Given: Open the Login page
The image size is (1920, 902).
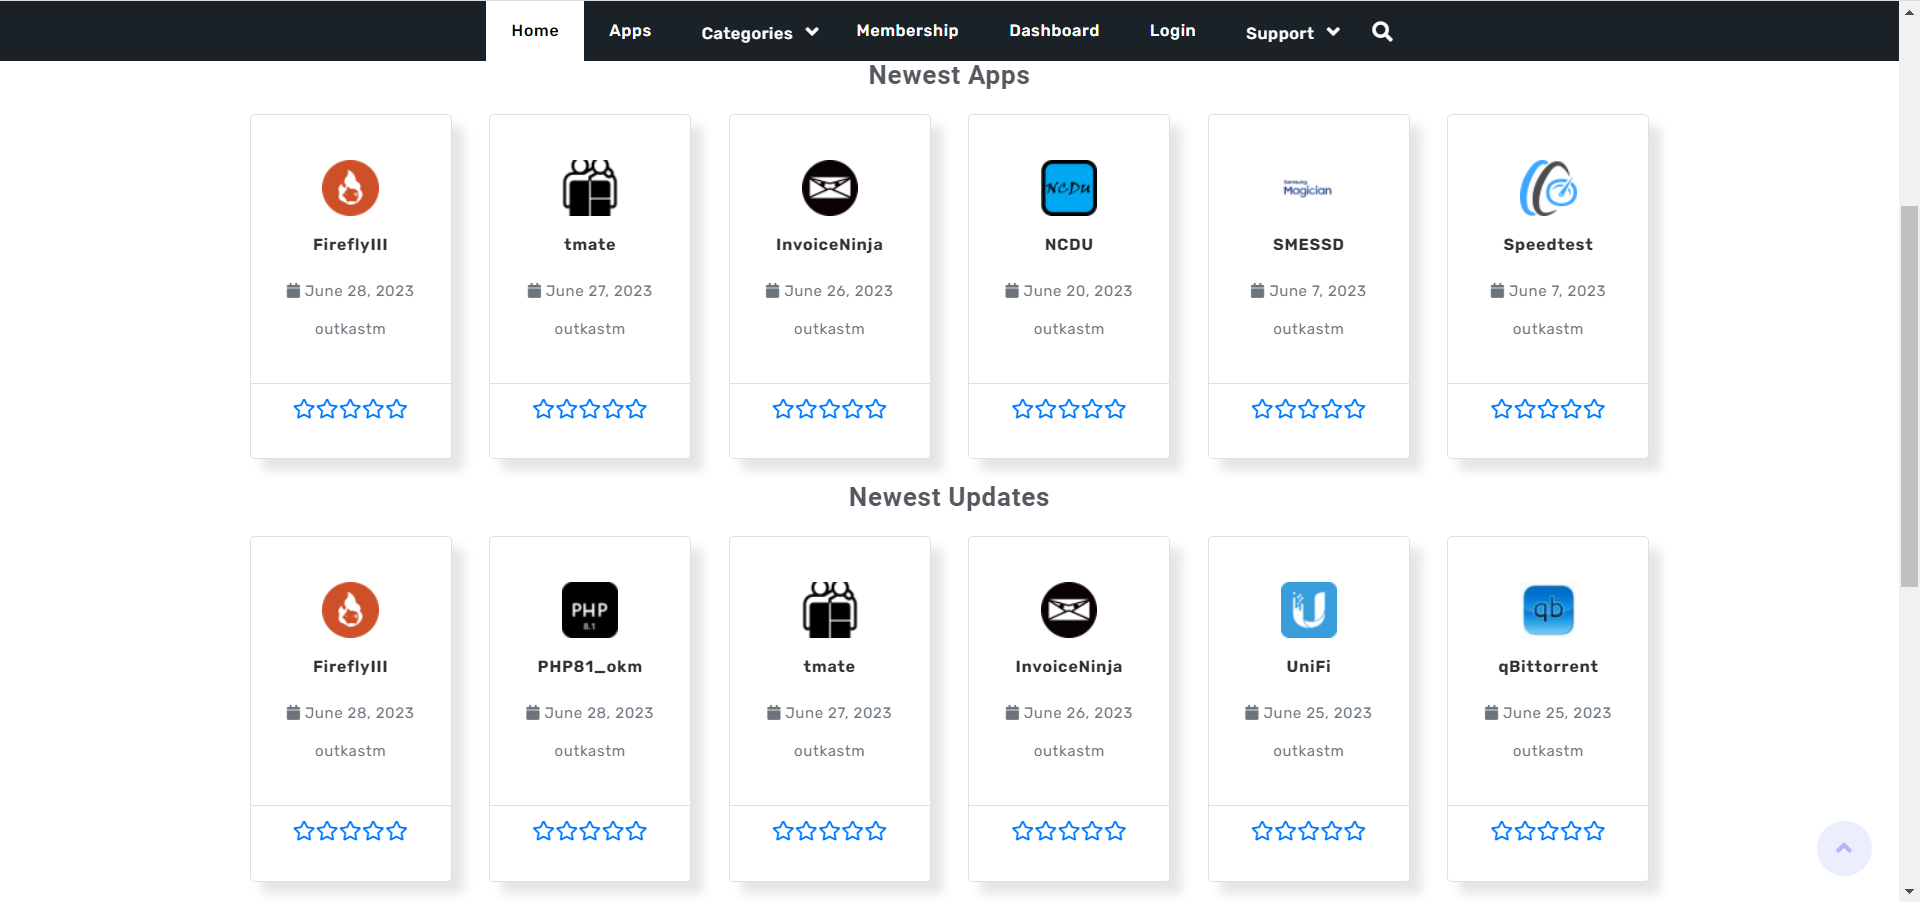Looking at the screenshot, I should [1172, 31].
